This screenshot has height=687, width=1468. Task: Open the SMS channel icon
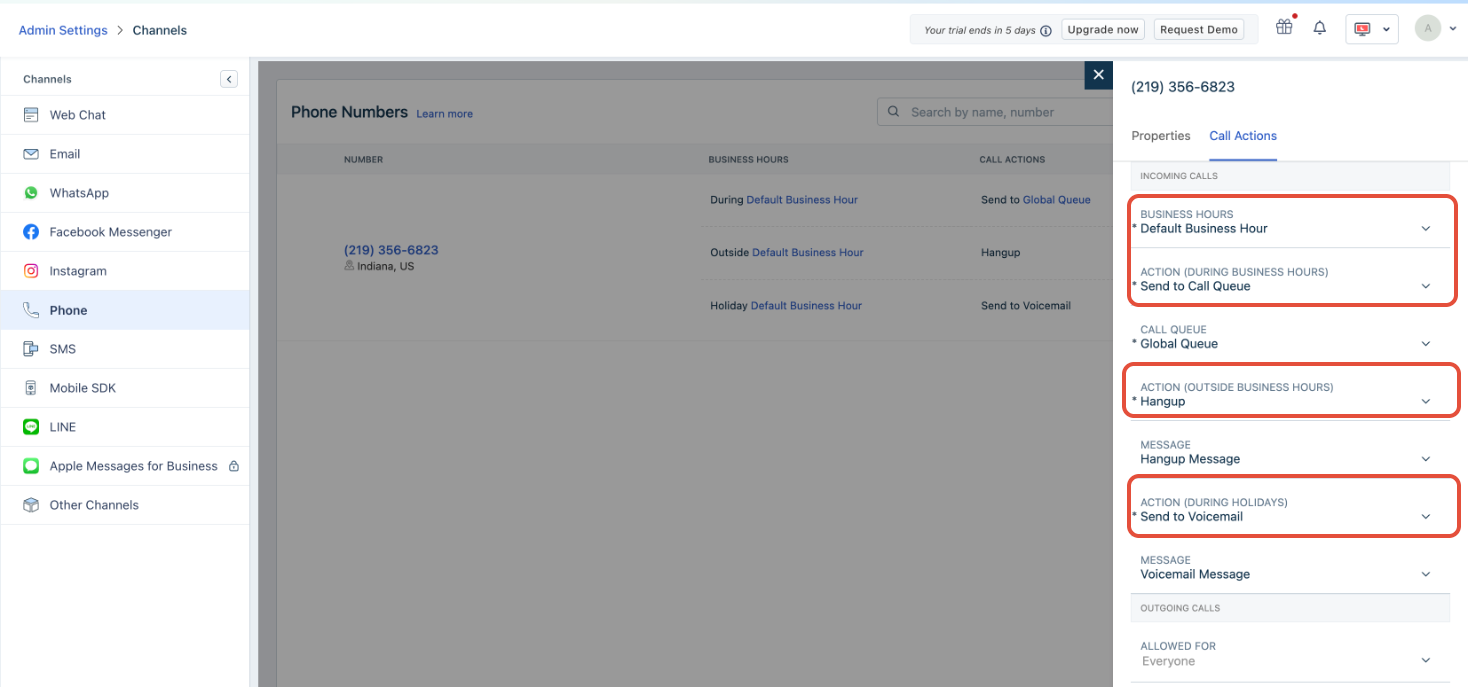pos(31,349)
